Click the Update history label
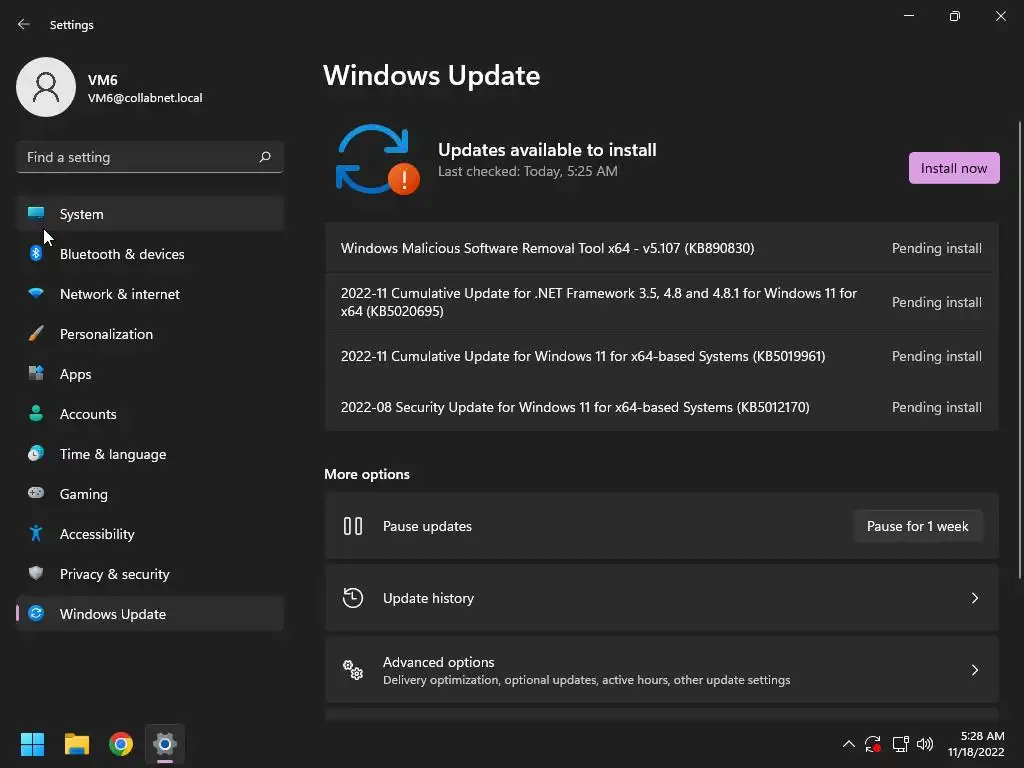Viewport: 1024px width, 768px height. (x=428, y=598)
